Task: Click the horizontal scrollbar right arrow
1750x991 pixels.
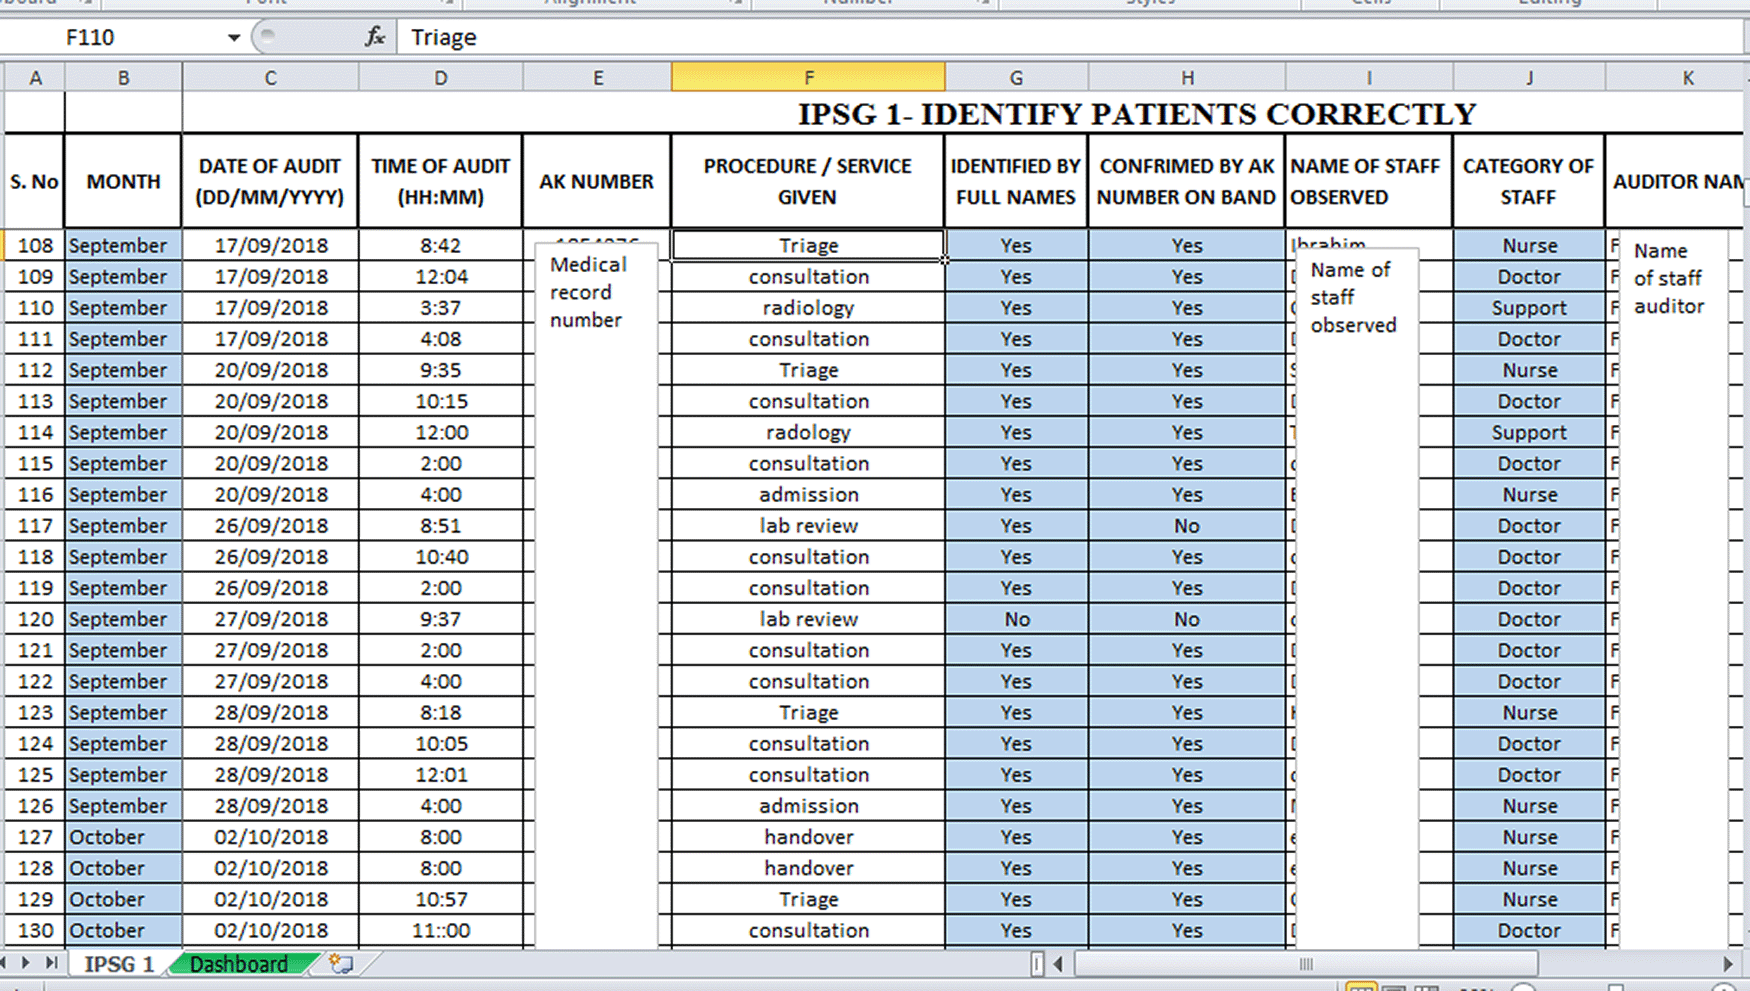Action: pyautogui.click(x=1728, y=963)
